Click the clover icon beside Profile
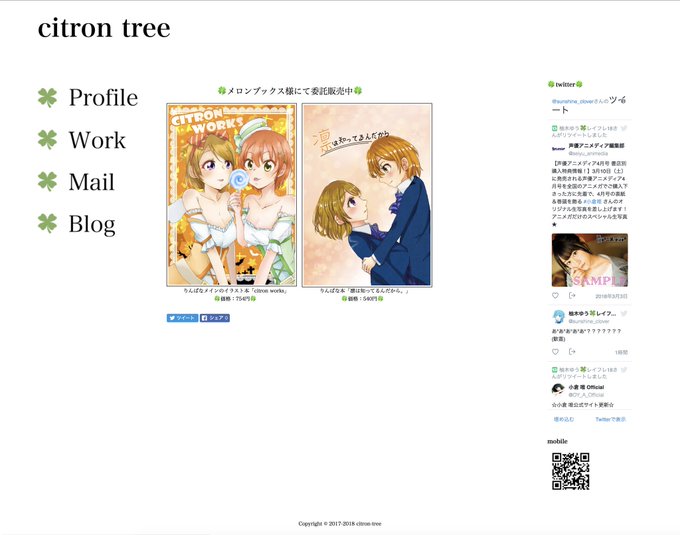The height and width of the screenshot is (535, 680). click(47, 98)
